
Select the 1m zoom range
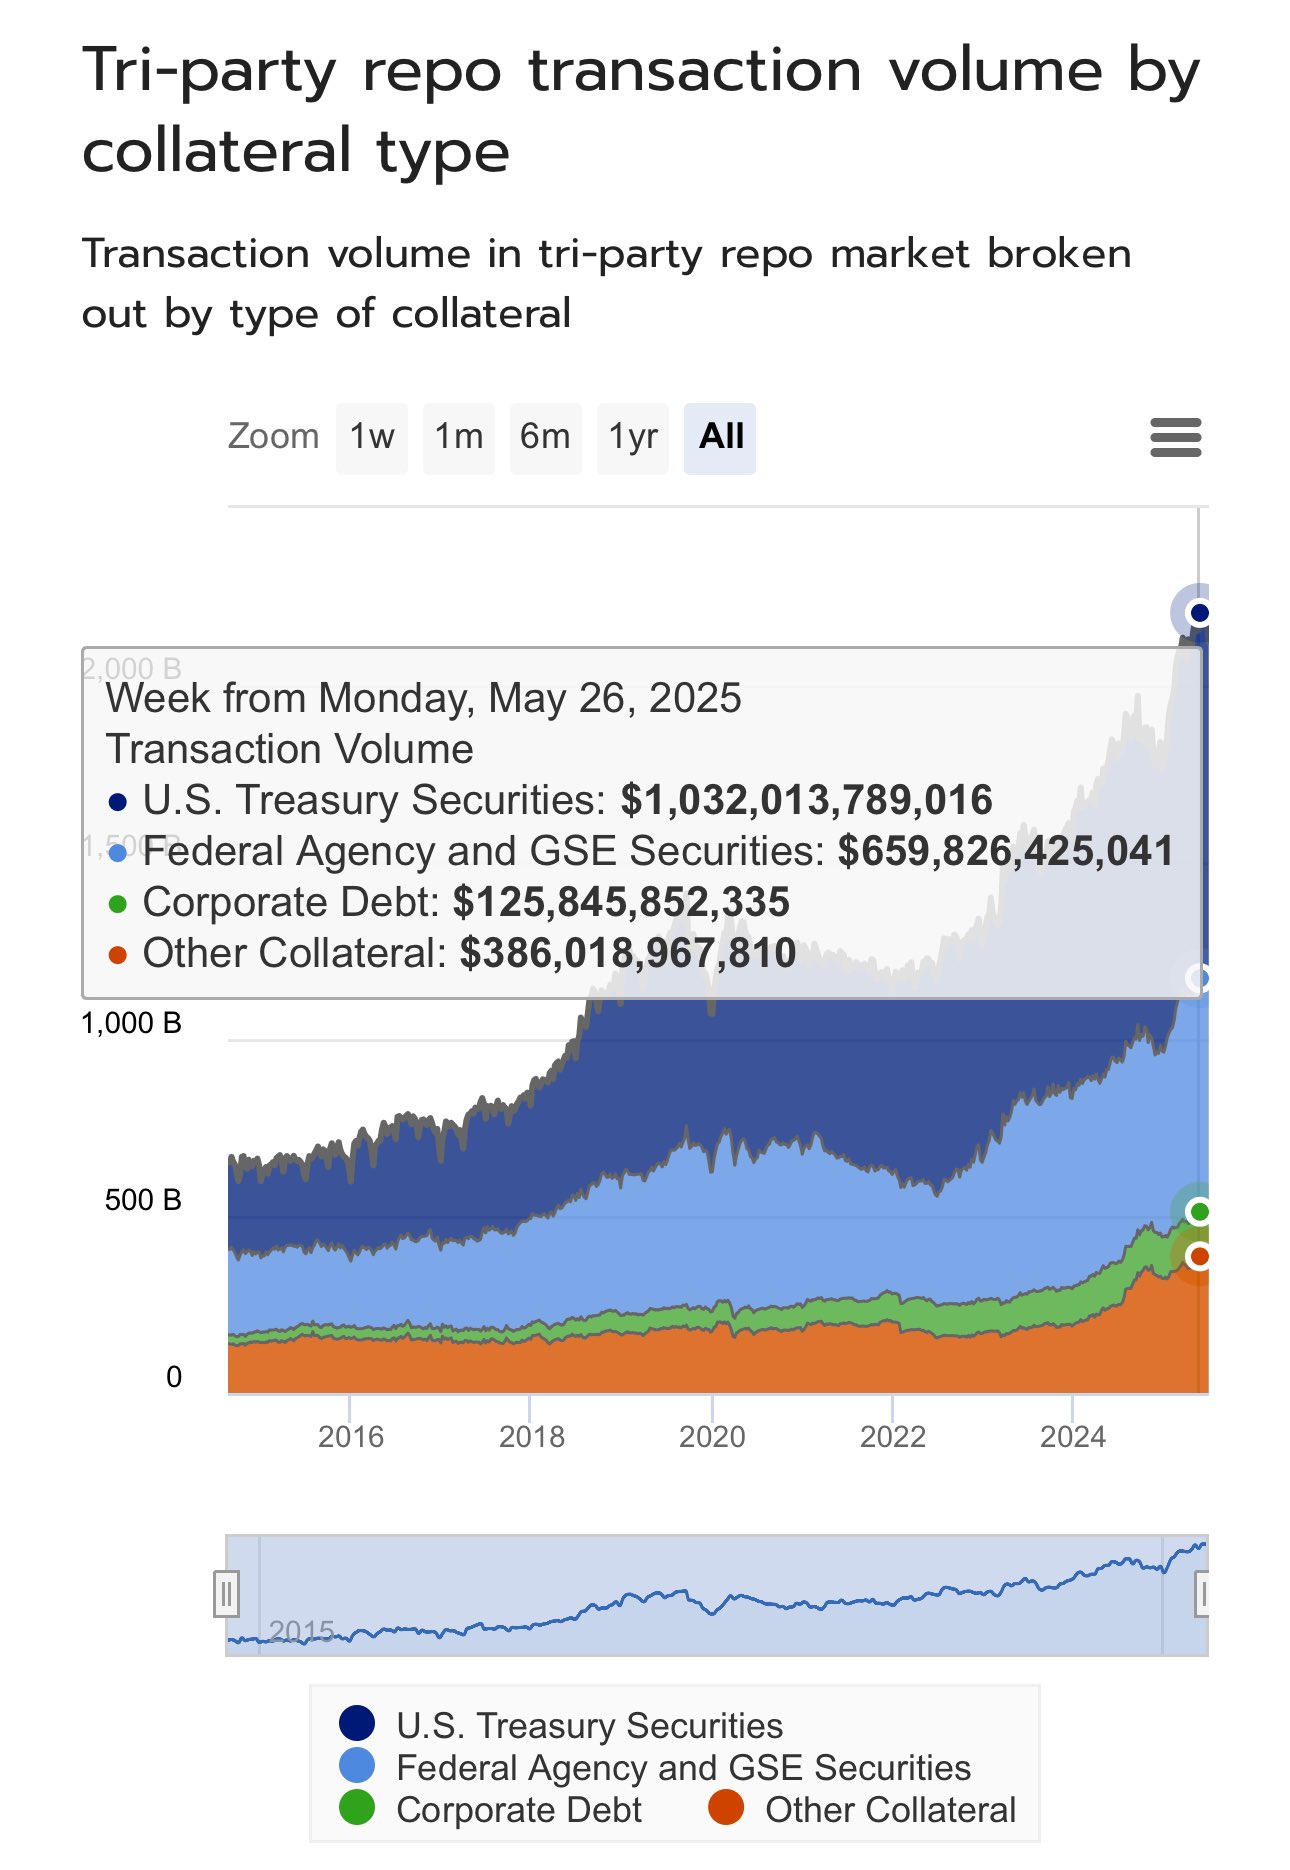(459, 438)
